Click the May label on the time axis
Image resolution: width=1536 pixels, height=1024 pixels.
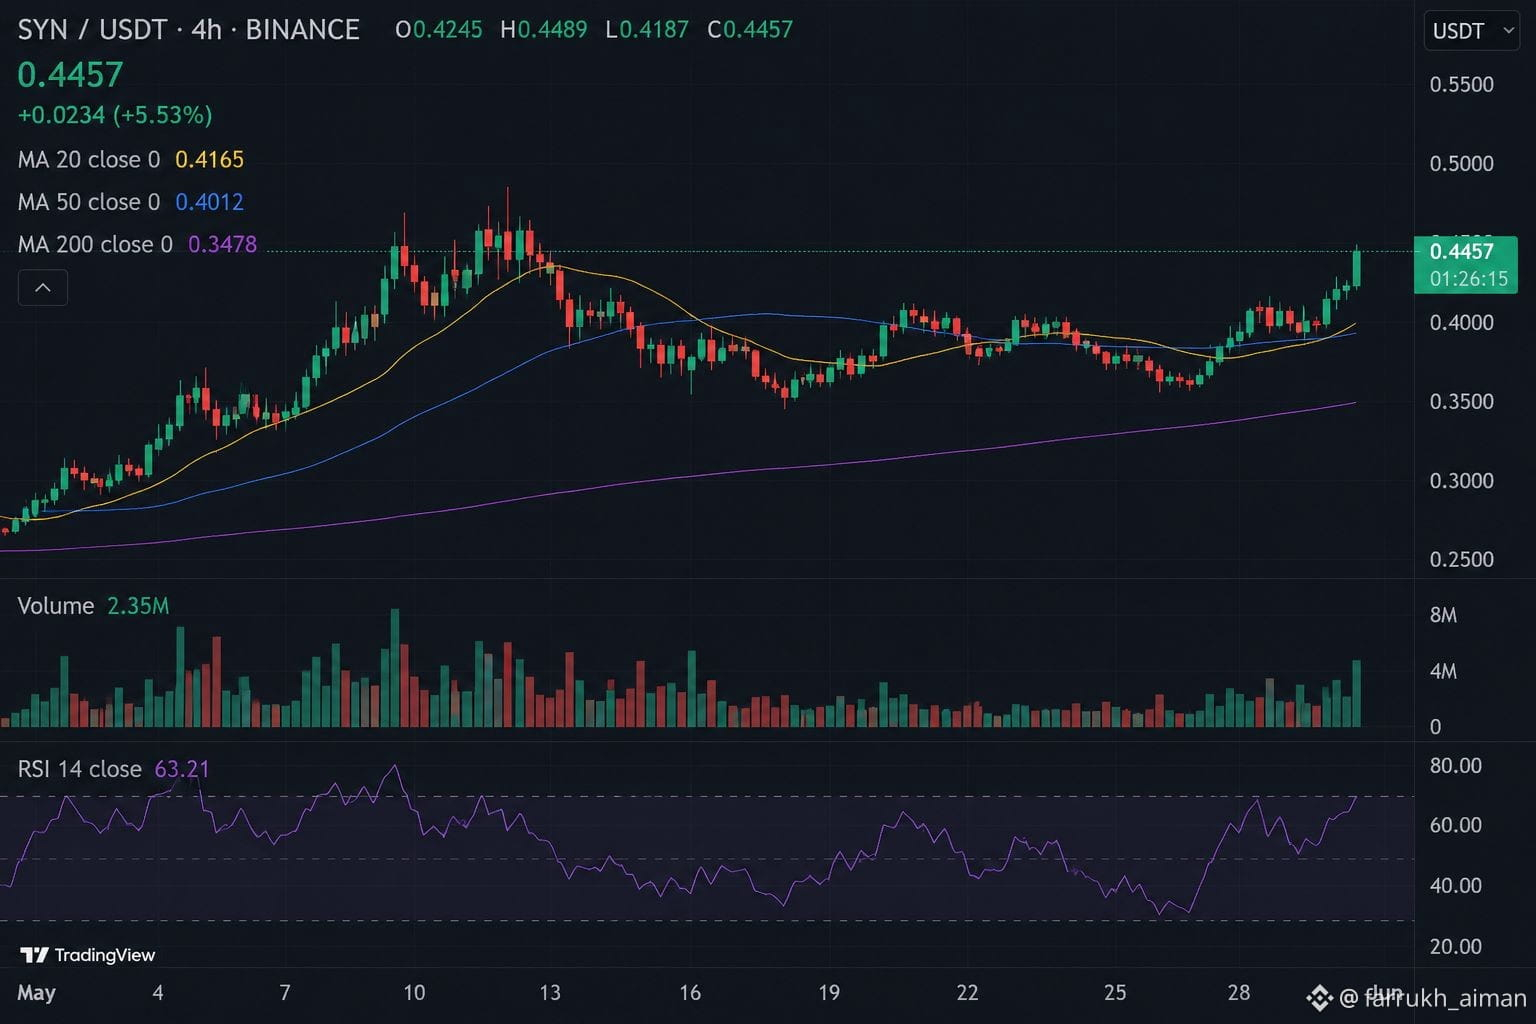coord(37,993)
